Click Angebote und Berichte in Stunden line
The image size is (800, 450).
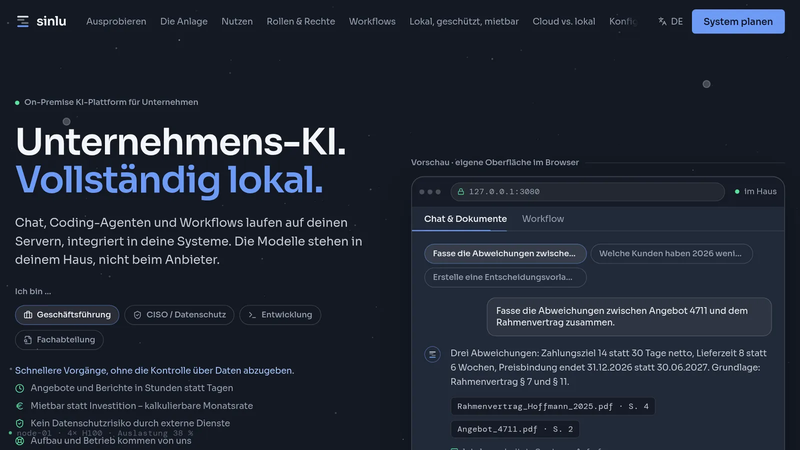(x=132, y=388)
